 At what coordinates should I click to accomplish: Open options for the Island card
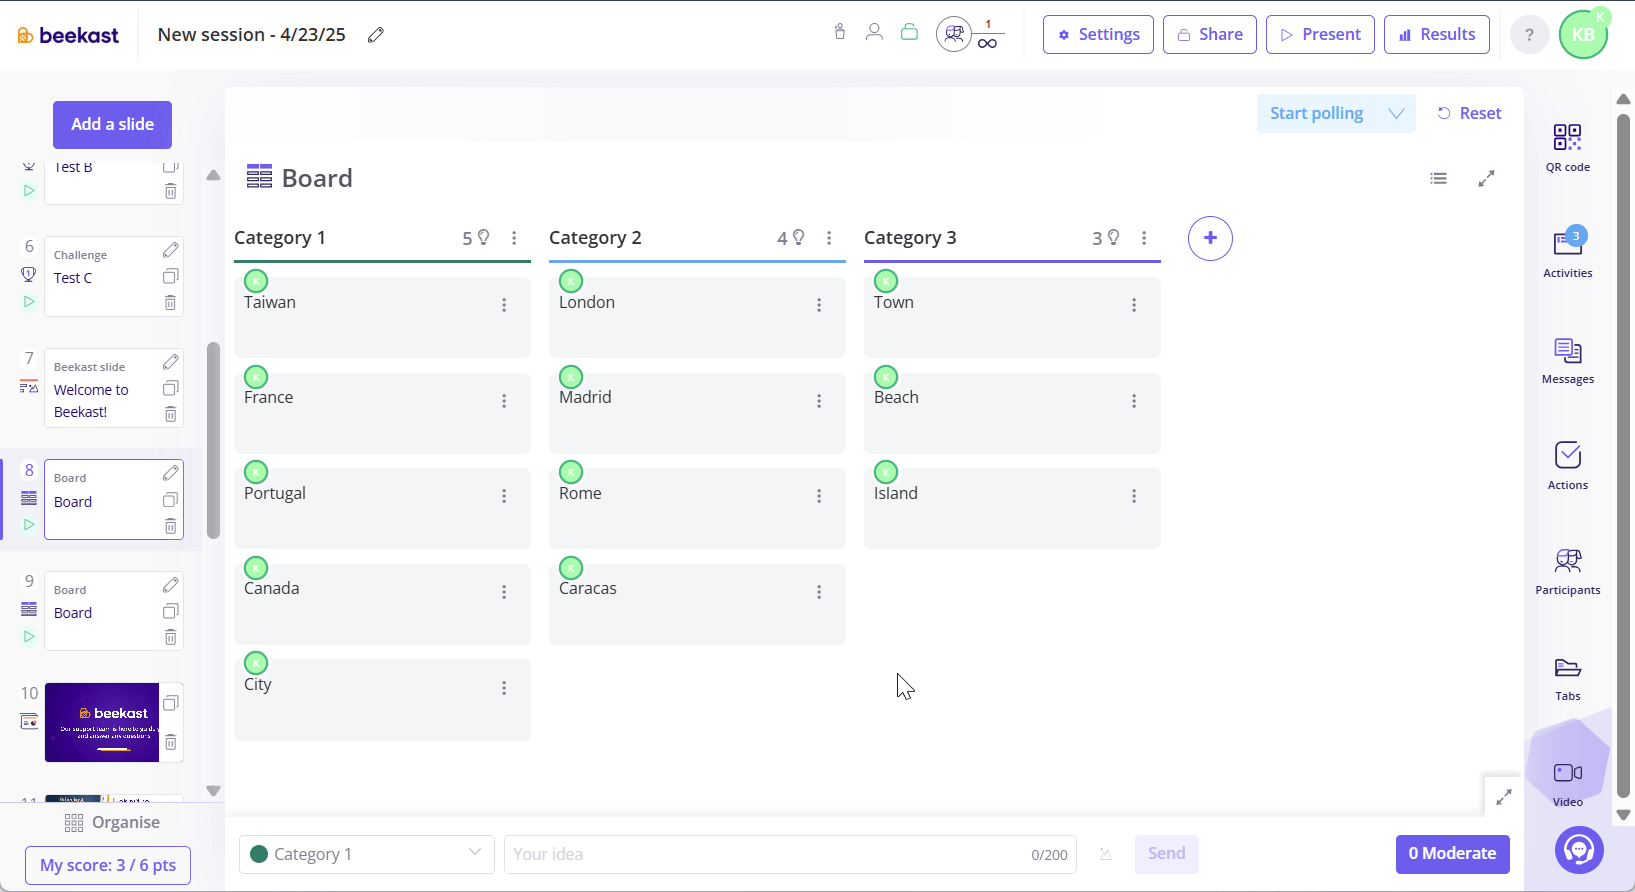(1134, 496)
